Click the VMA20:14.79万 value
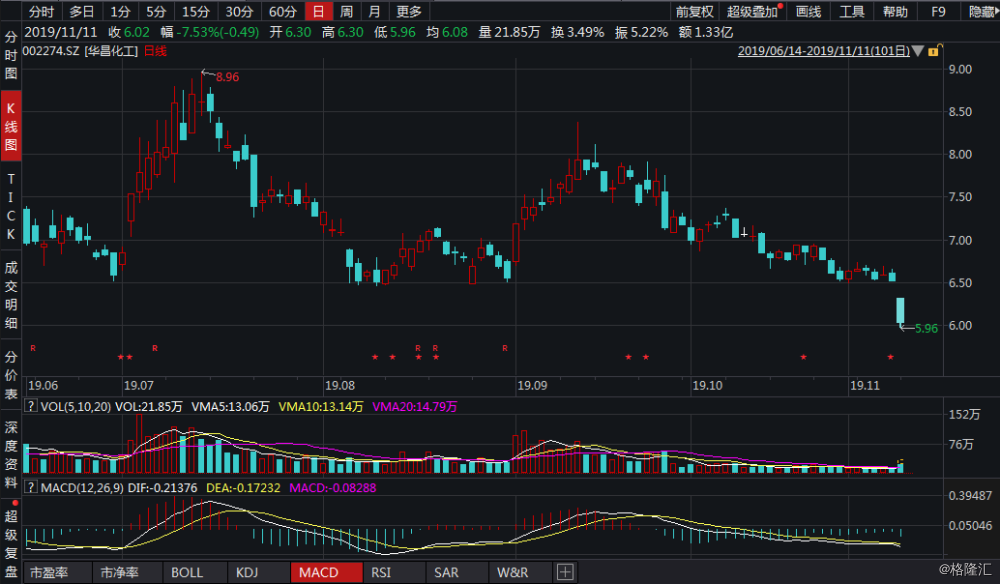 [x=415, y=406]
